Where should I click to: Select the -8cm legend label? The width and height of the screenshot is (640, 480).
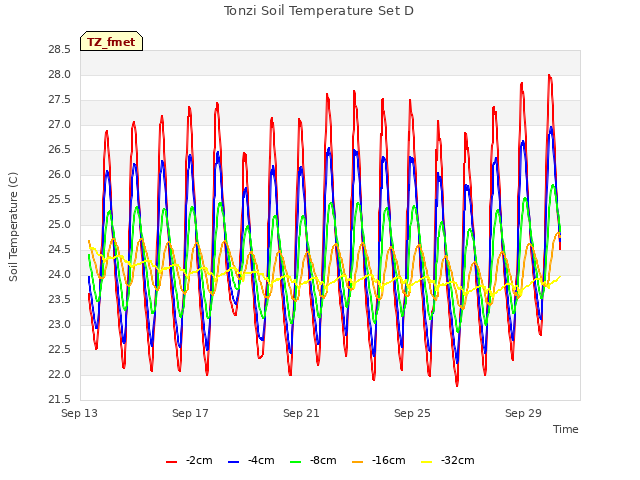tap(323, 460)
